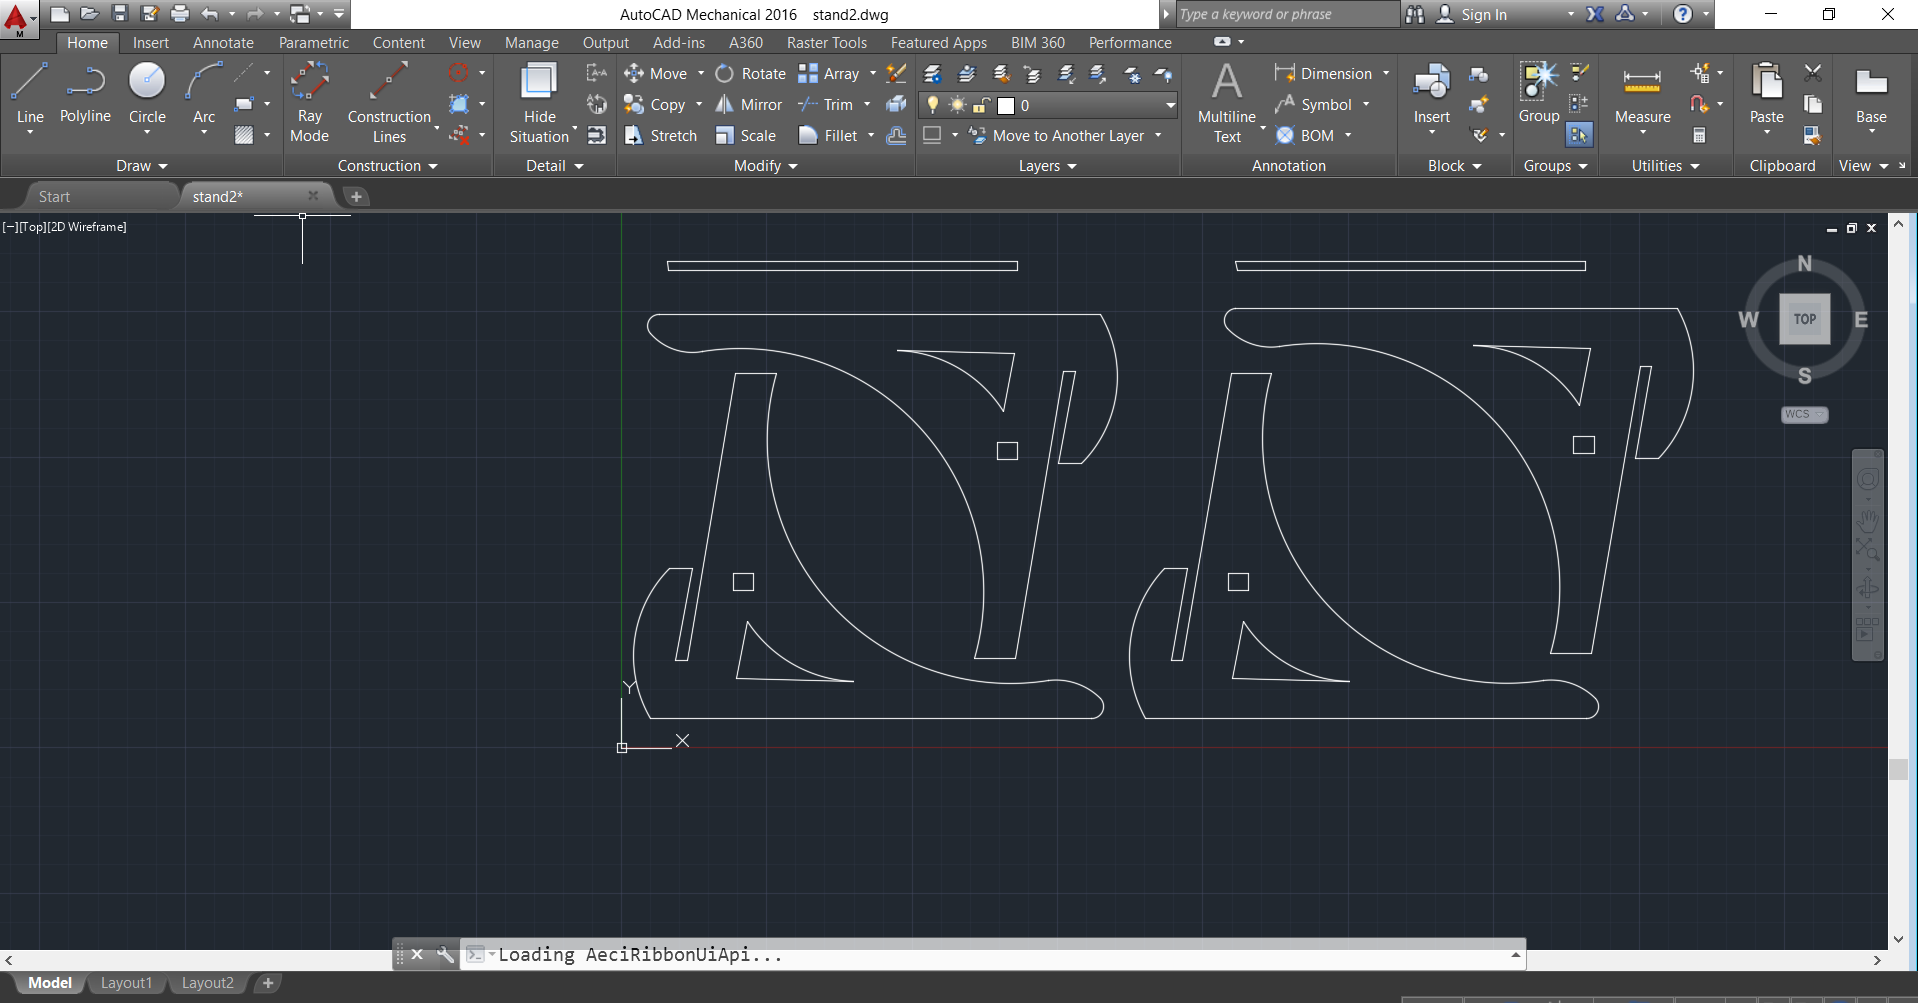The image size is (1918, 1003).
Task: Click the 2D Wireframe visual style label
Action: click(x=88, y=227)
